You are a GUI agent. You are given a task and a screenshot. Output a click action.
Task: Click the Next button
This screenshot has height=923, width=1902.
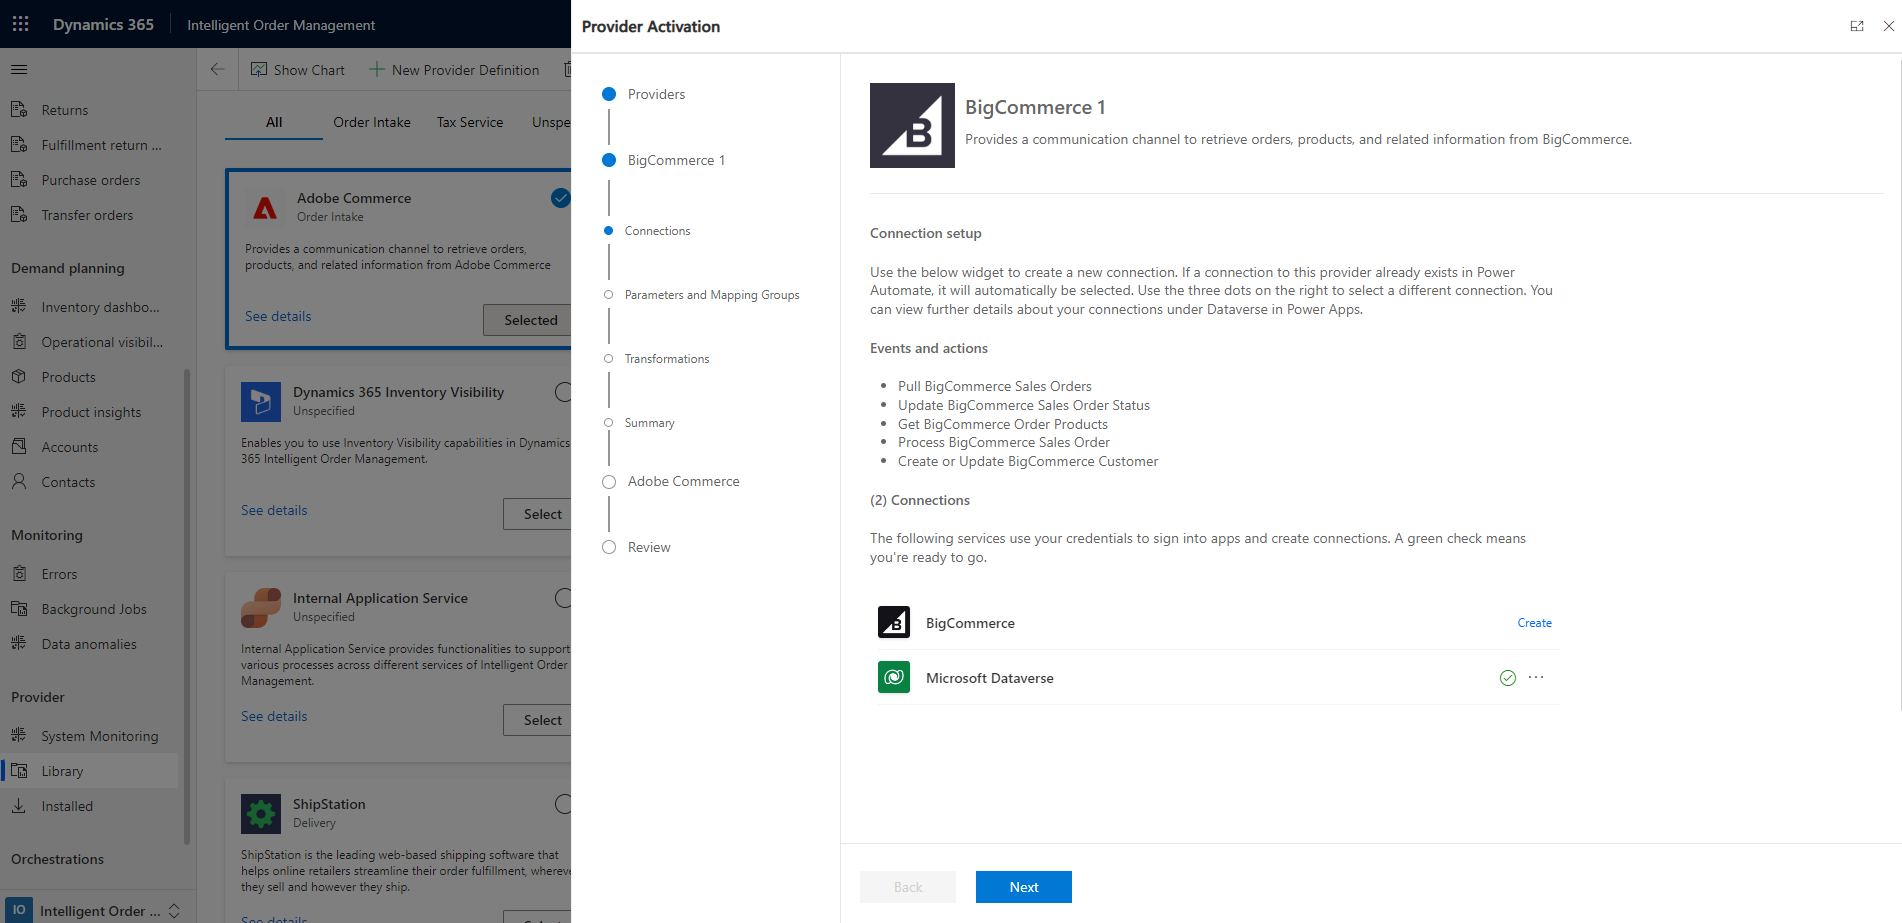click(1023, 887)
